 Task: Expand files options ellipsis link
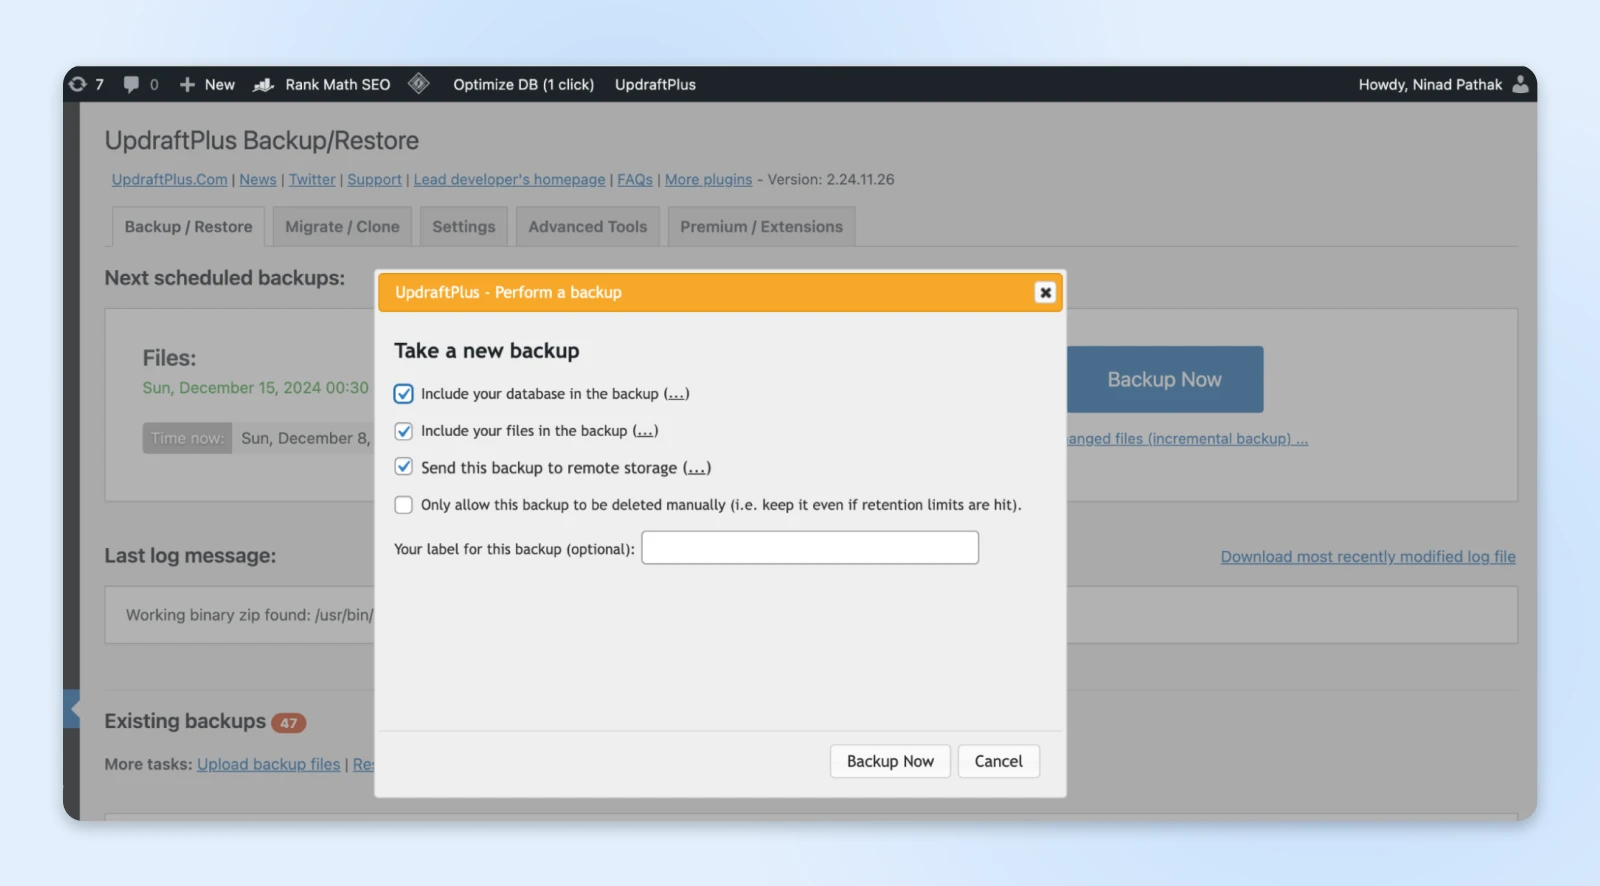646,431
